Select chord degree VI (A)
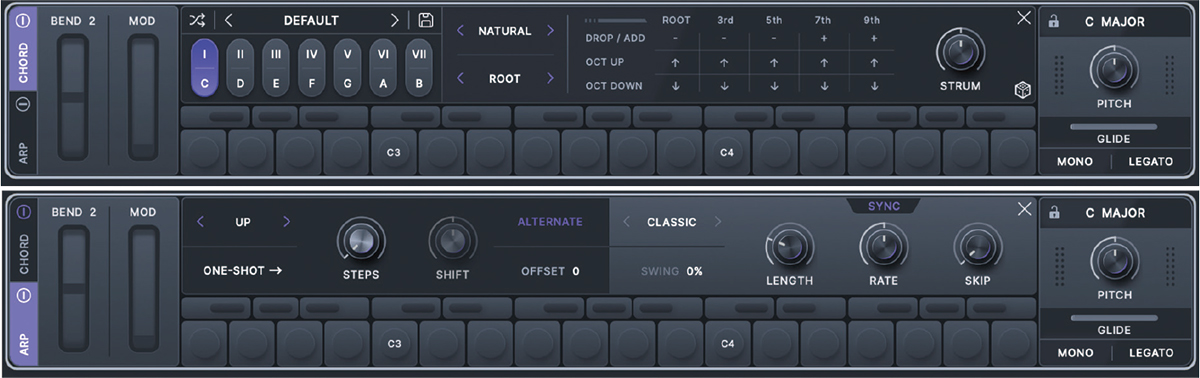The height and width of the screenshot is (378, 1200). click(x=384, y=69)
